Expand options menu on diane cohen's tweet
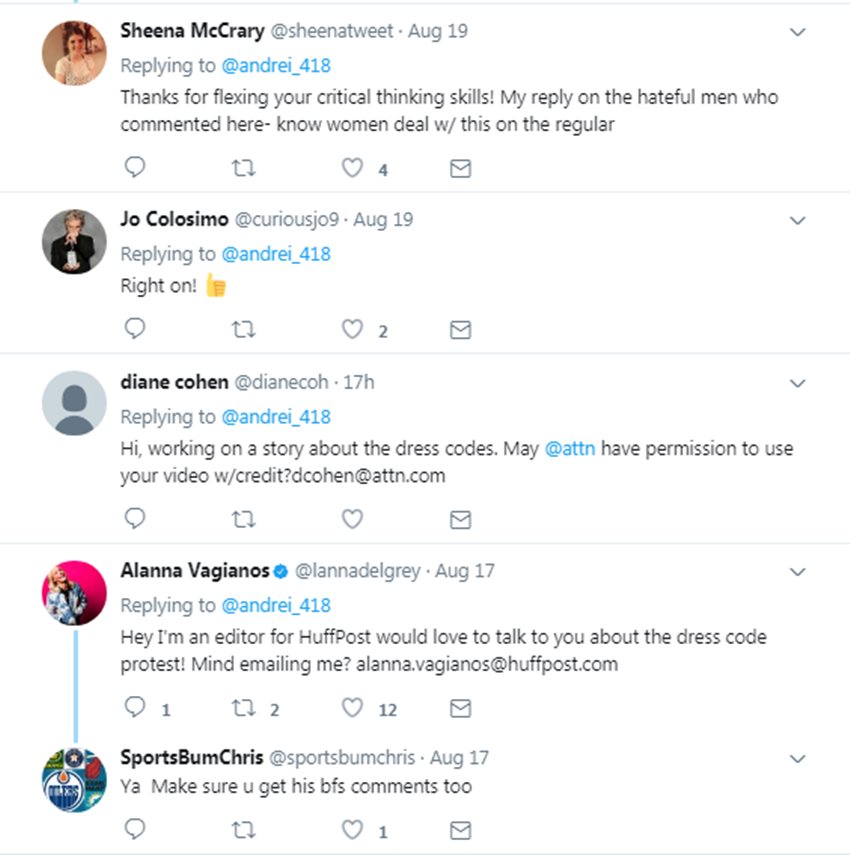 pyautogui.click(x=797, y=383)
